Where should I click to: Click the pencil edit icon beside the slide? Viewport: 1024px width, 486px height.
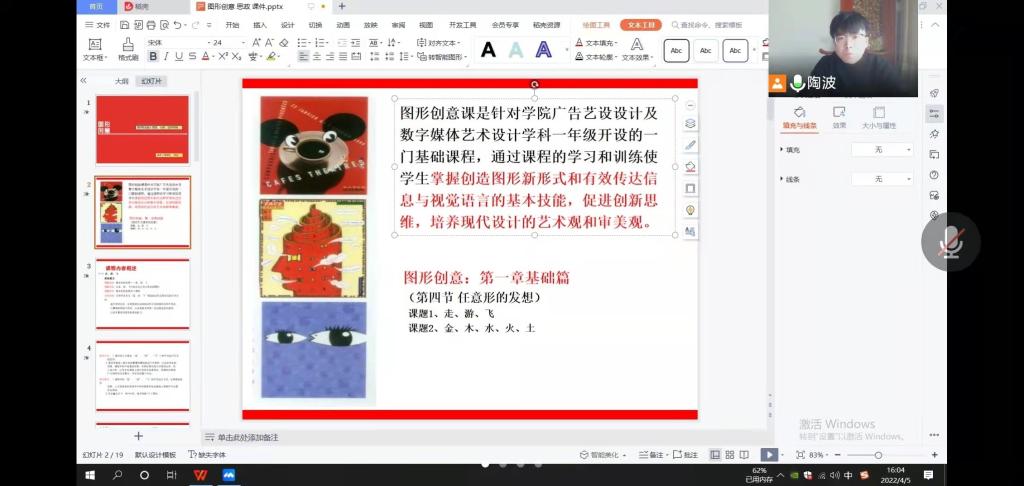click(690, 145)
